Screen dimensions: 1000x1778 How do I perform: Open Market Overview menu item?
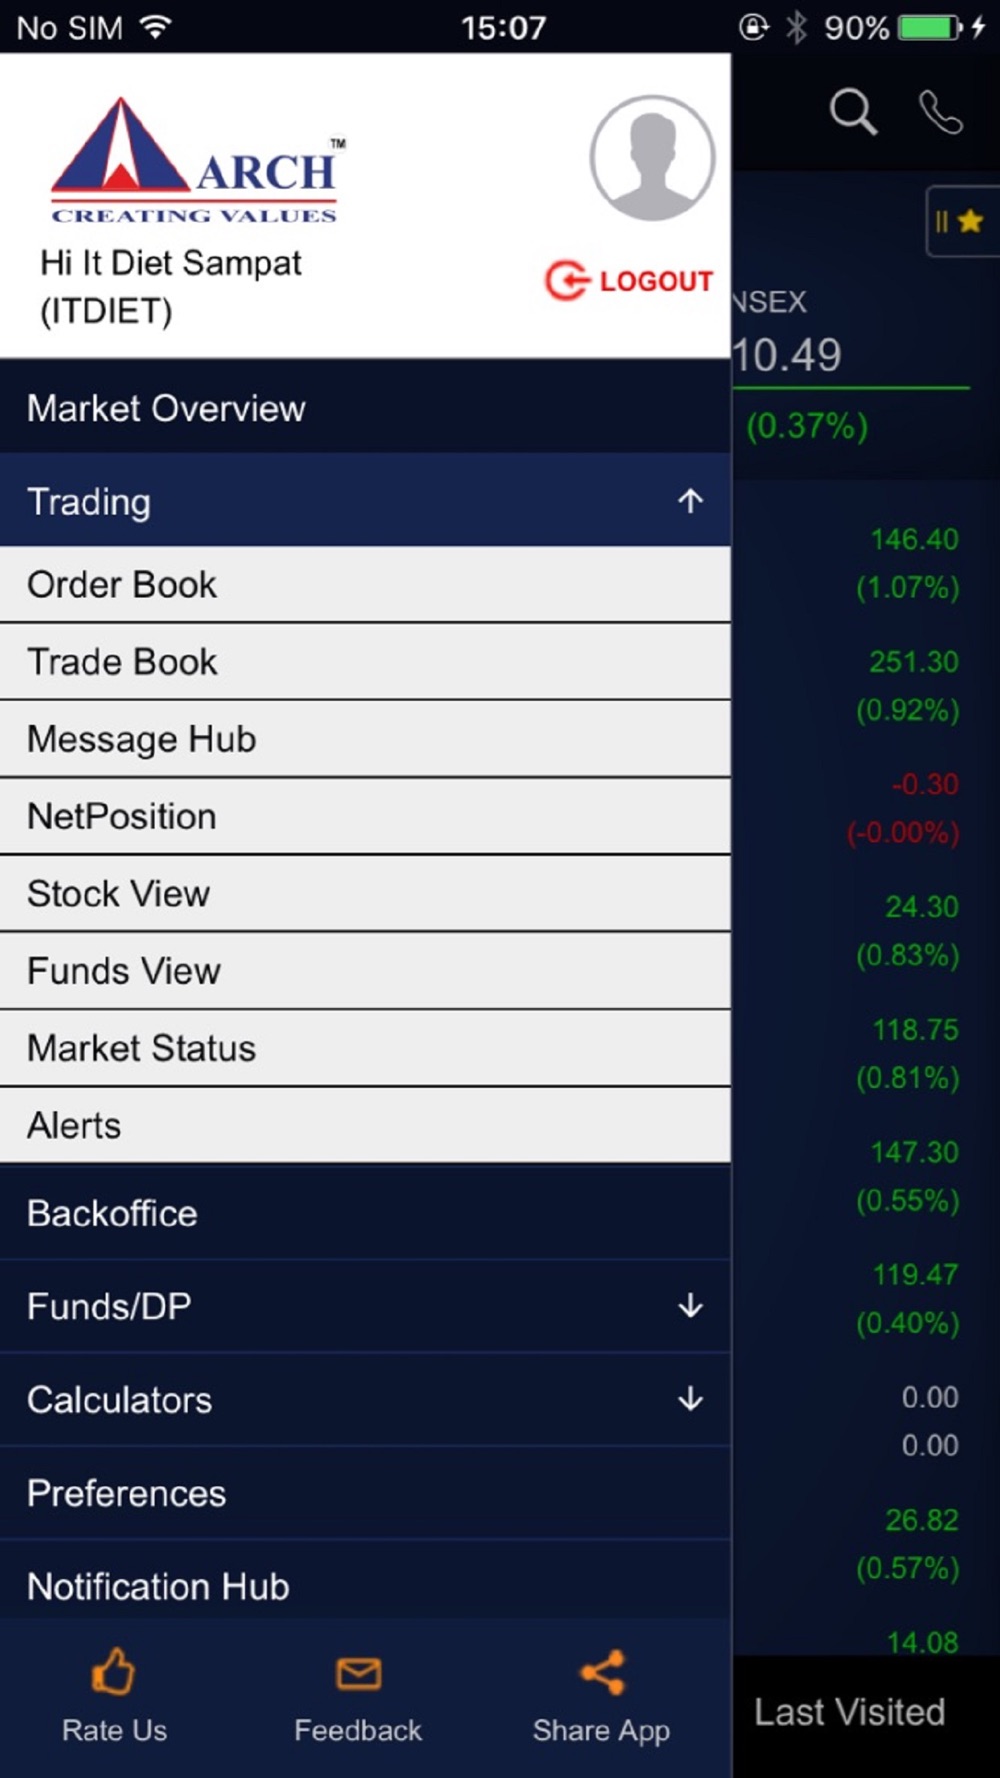(365, 408)
